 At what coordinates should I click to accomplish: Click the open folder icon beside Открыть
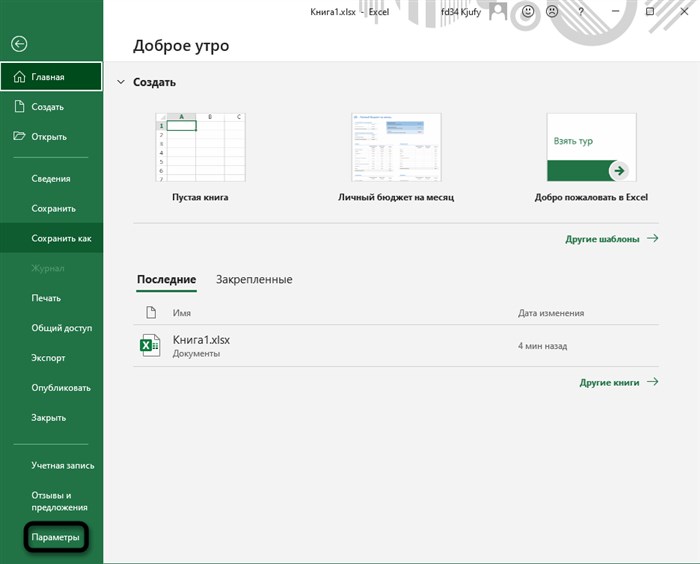[19, 136]
